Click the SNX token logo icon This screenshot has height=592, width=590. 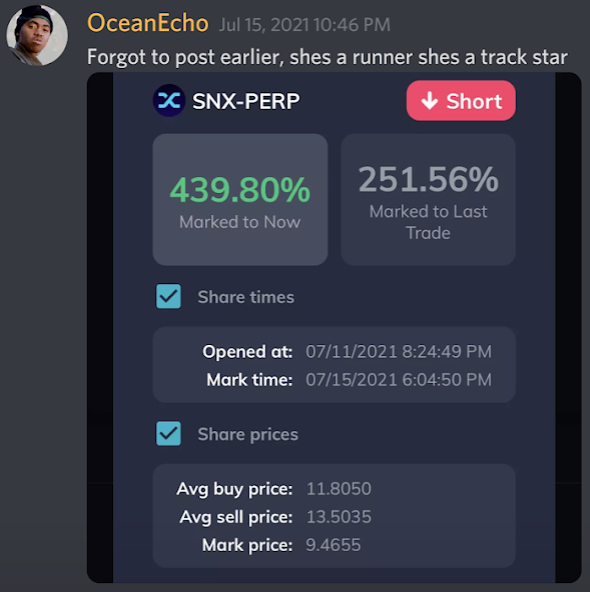169,100
